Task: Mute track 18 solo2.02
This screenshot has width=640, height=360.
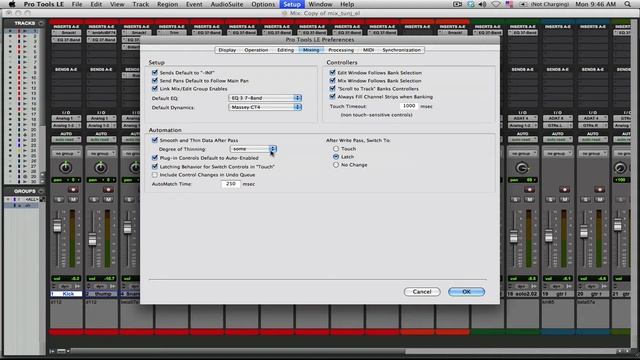Action: (x=529, y=200)
